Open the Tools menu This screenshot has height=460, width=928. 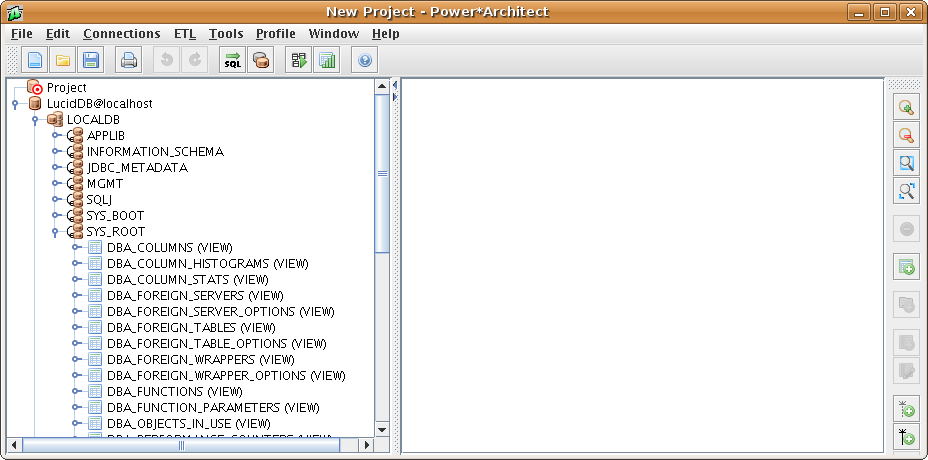tap(226, 34)
